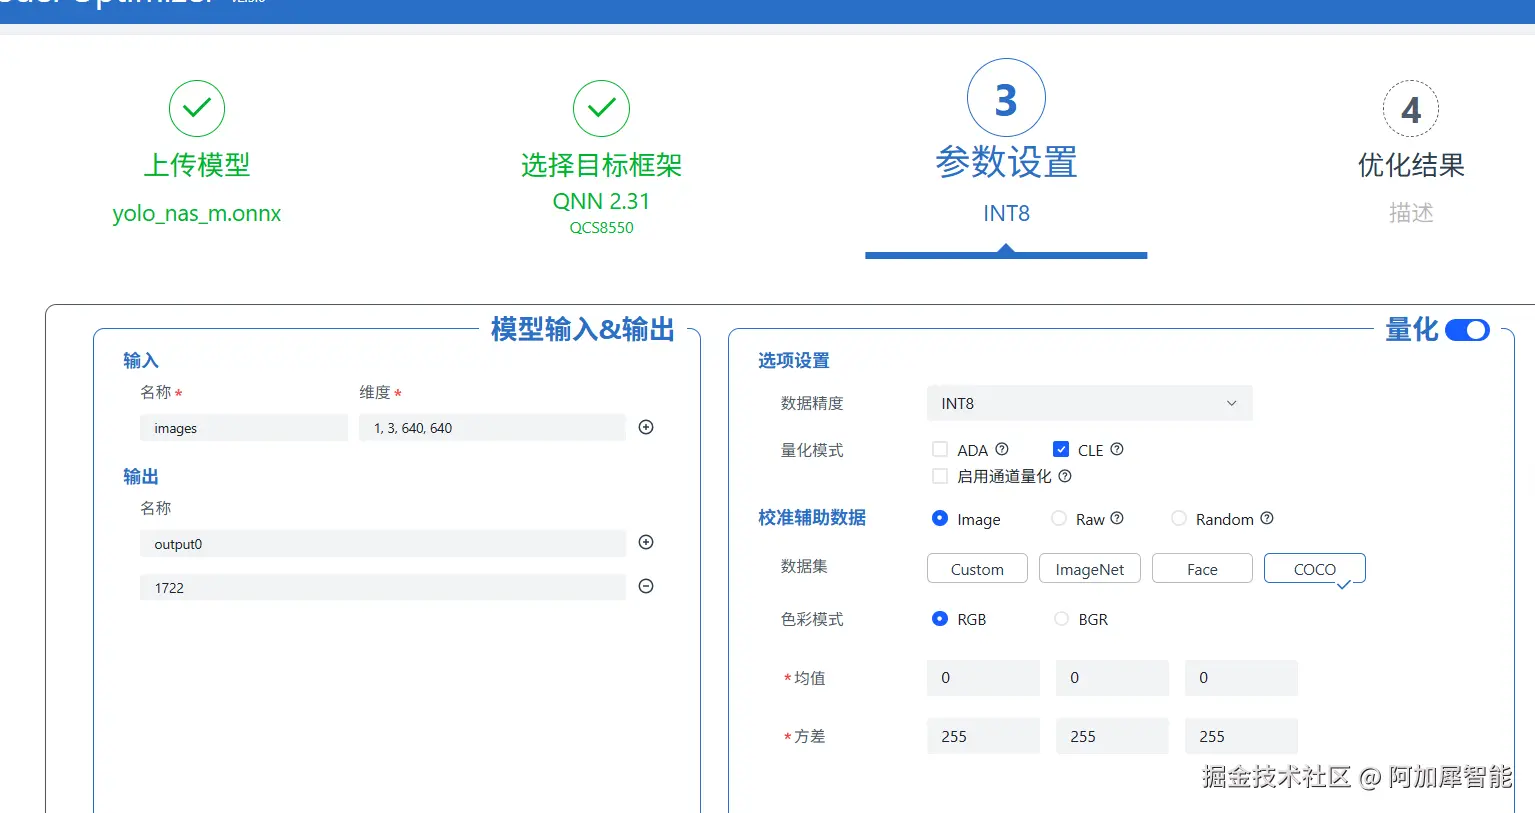Click the completed checkmark icon for 上传模型 step
This screenshot has width=1535, height=813.
[x=197, y=108]
